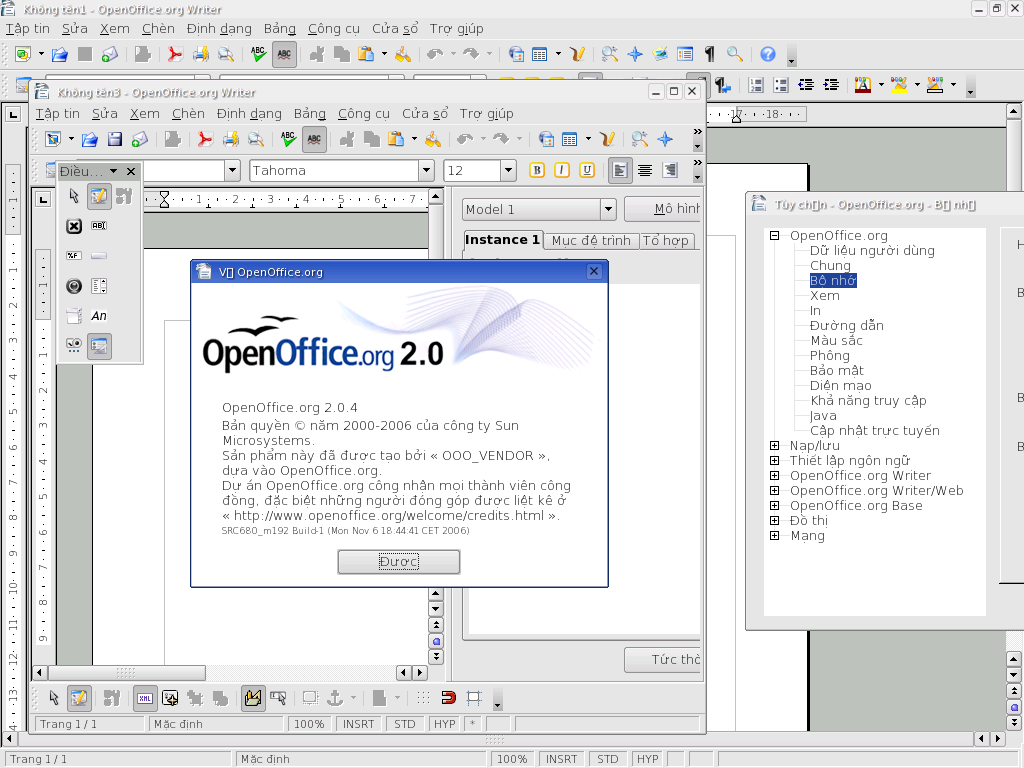Screen dimensions: 1024x768
Task: Toggle Align Left in the Không tên3 window
Action: click(620, 170)
